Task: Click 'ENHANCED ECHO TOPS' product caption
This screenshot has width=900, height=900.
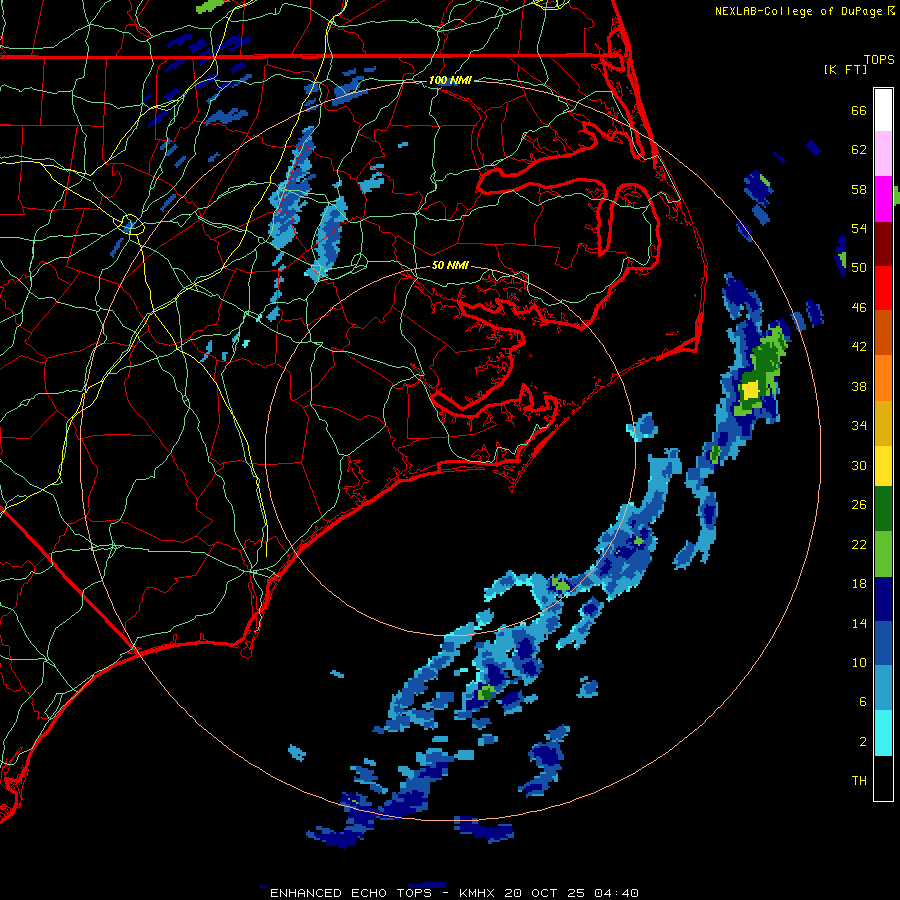Action: [x=351, y=893]
